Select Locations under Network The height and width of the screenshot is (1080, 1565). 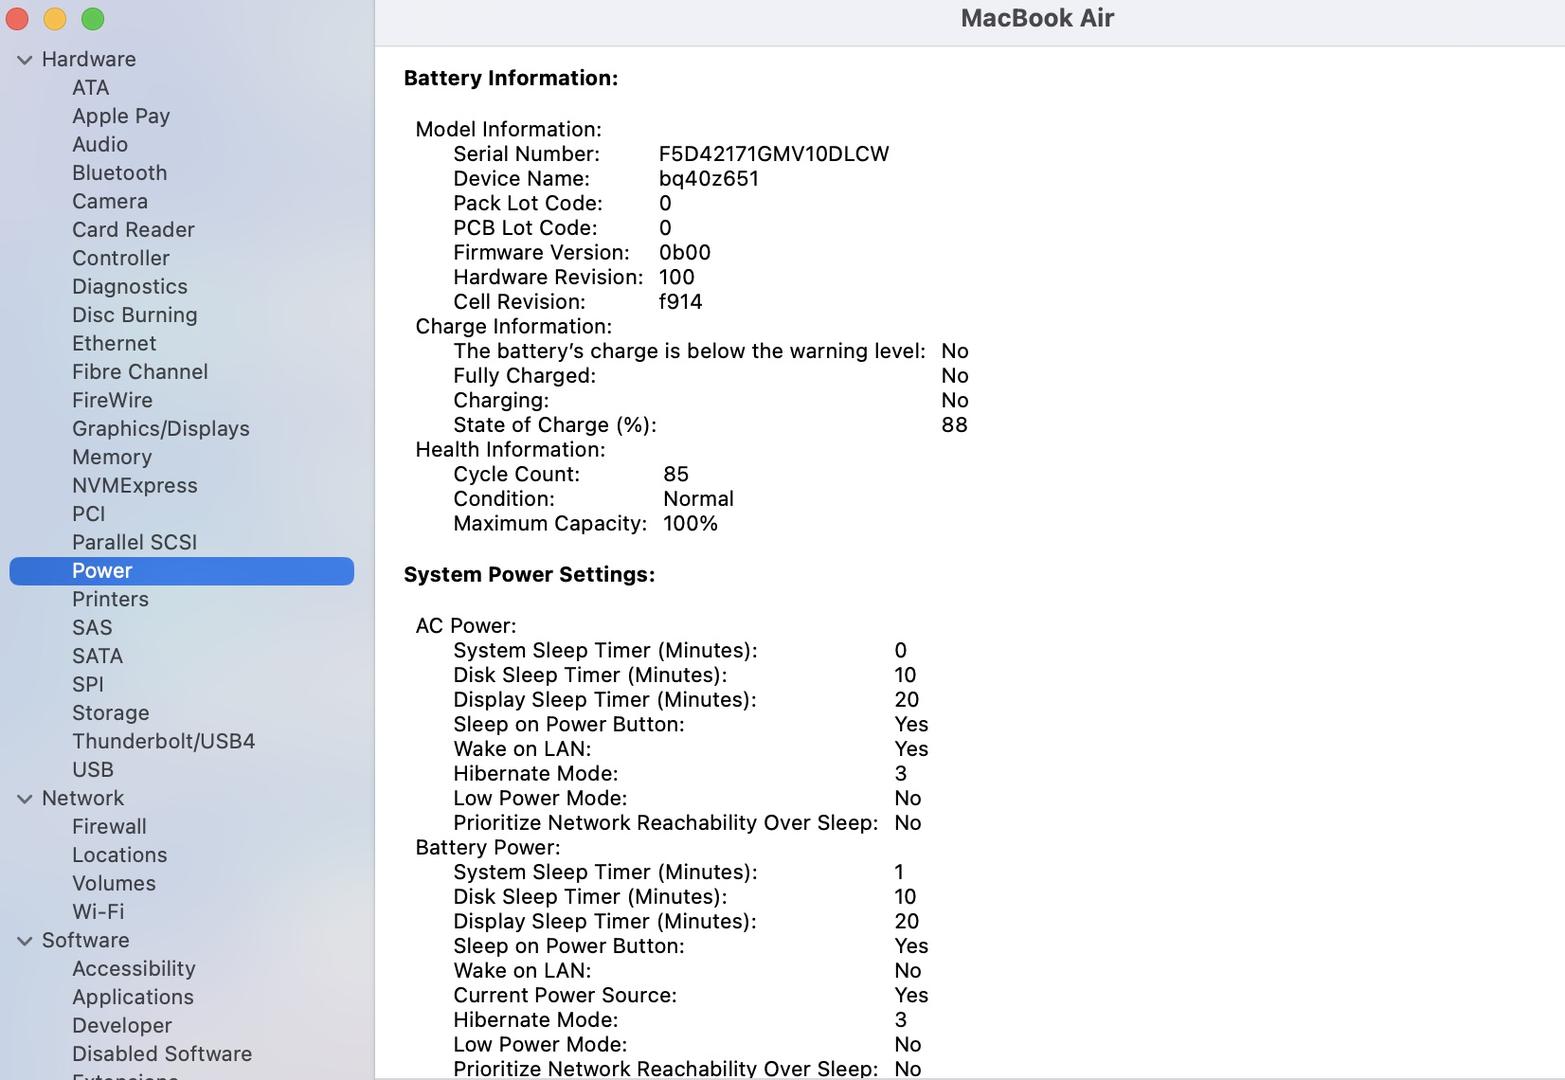tap(119, 855)
